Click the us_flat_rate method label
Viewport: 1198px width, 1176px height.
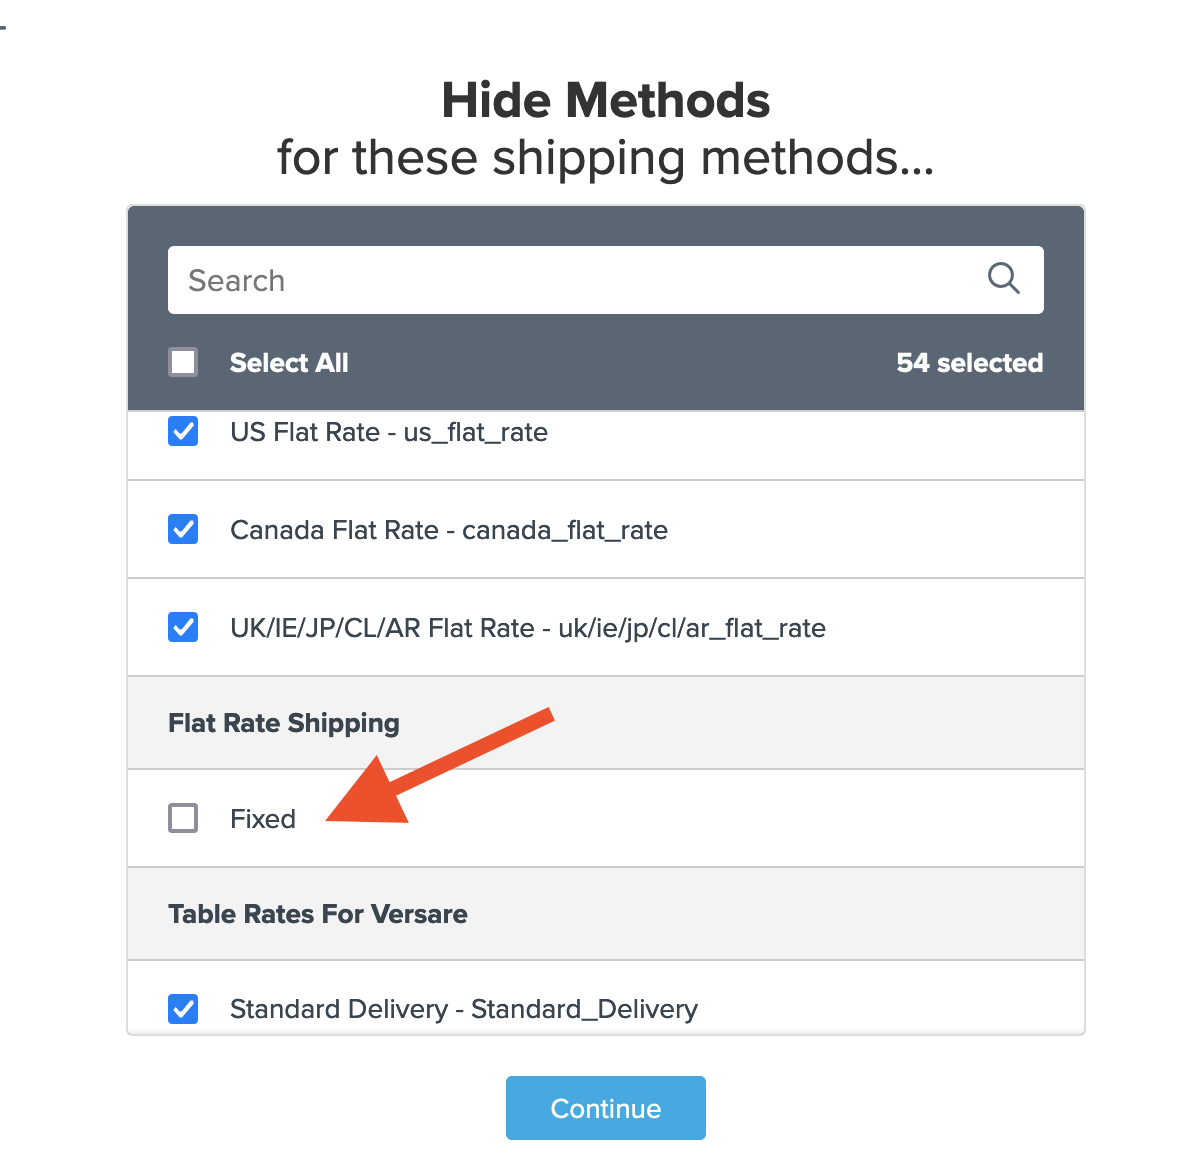pos(389,432)
